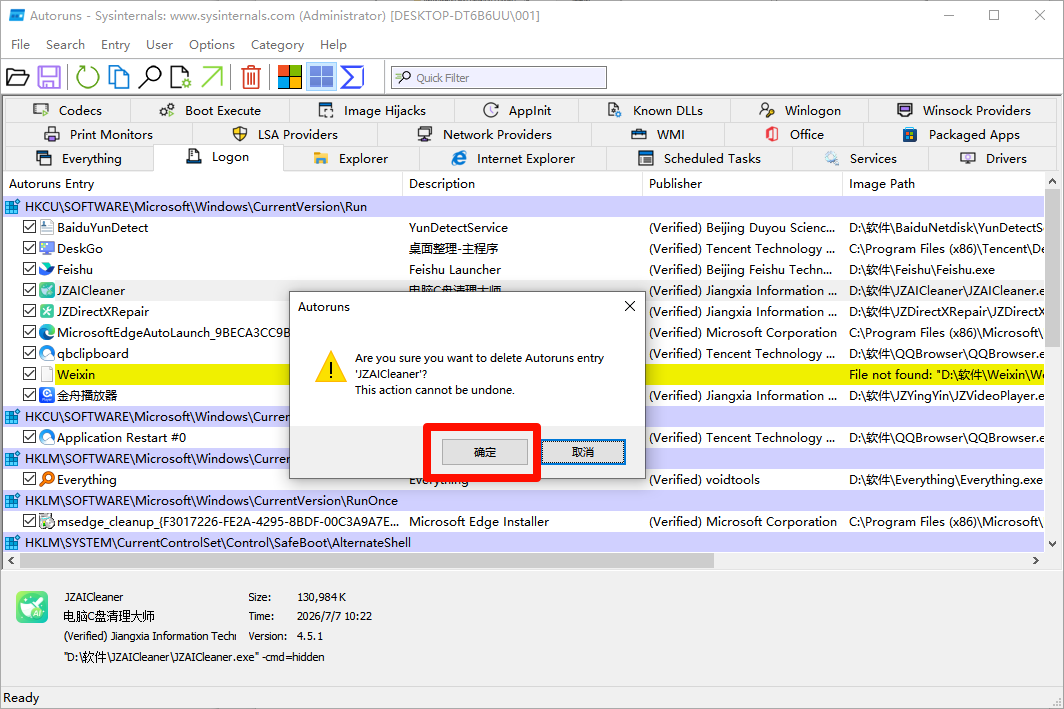Close the Autoruns confirmation dialog

pos(630,306)
